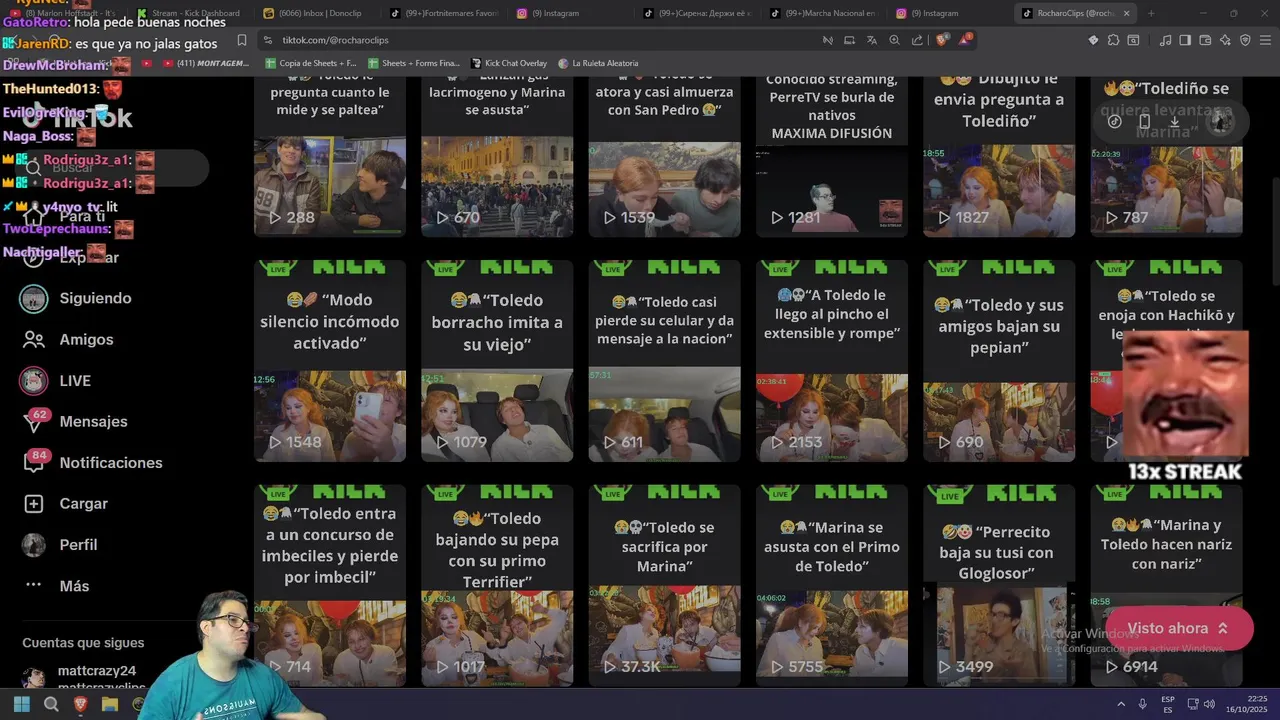Open the video showing 670 views
The image size is (1280, 720).
coord(497,155)
